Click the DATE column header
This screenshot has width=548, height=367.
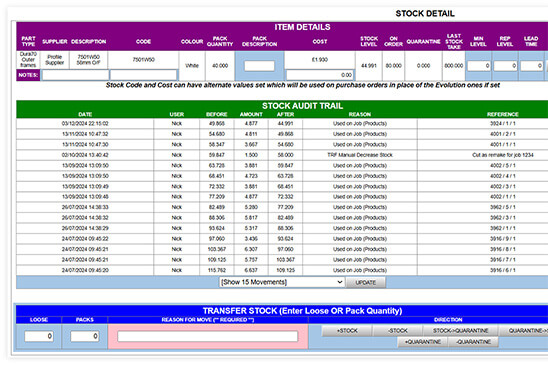click(x=85, y=114)
